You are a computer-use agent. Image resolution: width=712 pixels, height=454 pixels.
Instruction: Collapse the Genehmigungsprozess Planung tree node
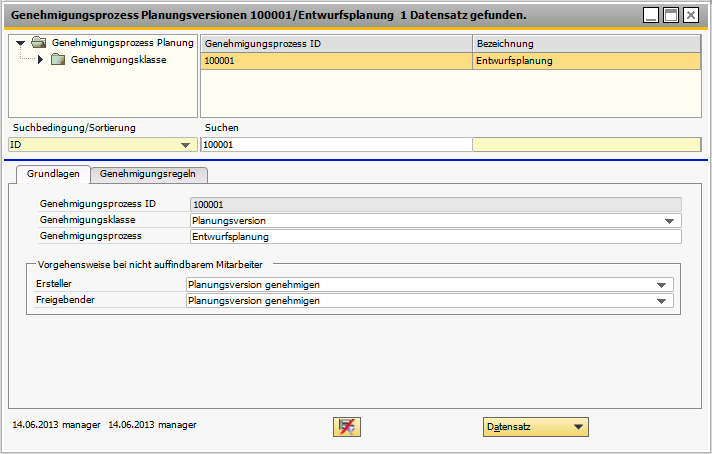tap(20, 43)
